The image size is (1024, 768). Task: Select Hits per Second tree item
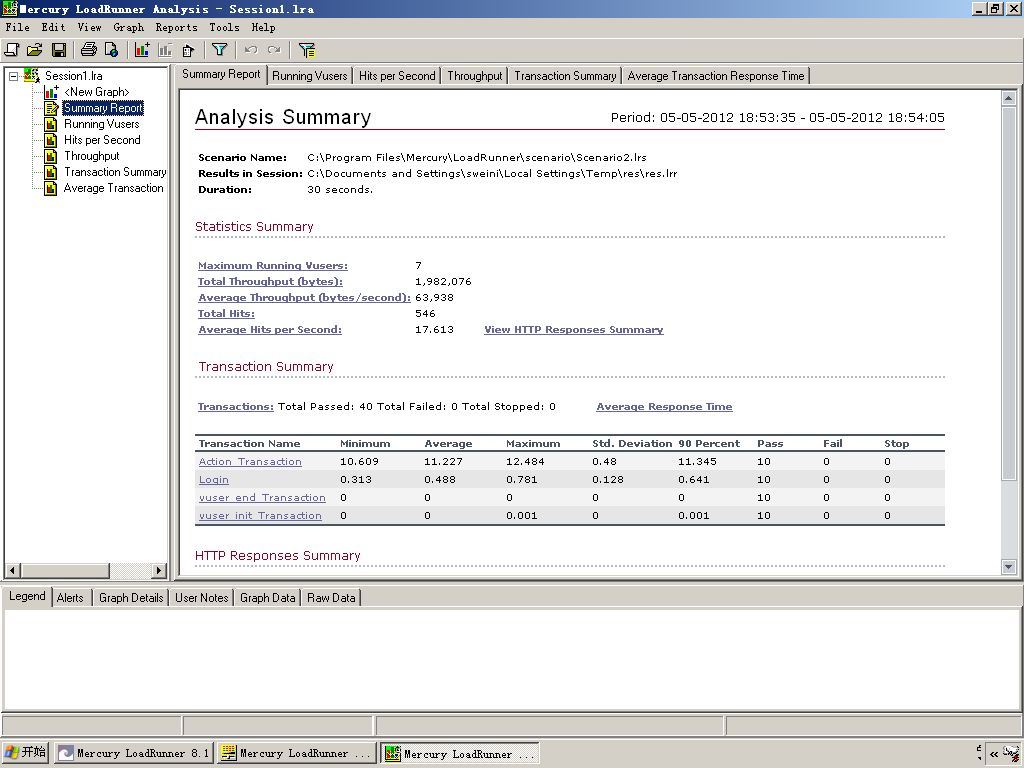pos(102,140)
